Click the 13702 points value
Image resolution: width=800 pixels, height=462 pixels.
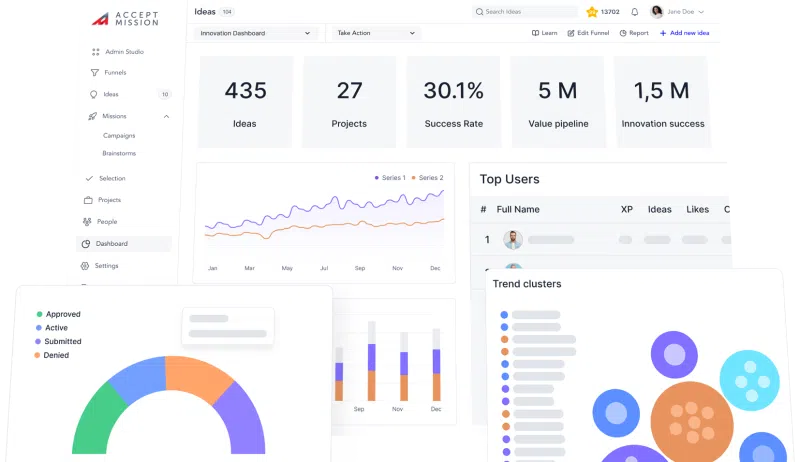coord(610,12)
